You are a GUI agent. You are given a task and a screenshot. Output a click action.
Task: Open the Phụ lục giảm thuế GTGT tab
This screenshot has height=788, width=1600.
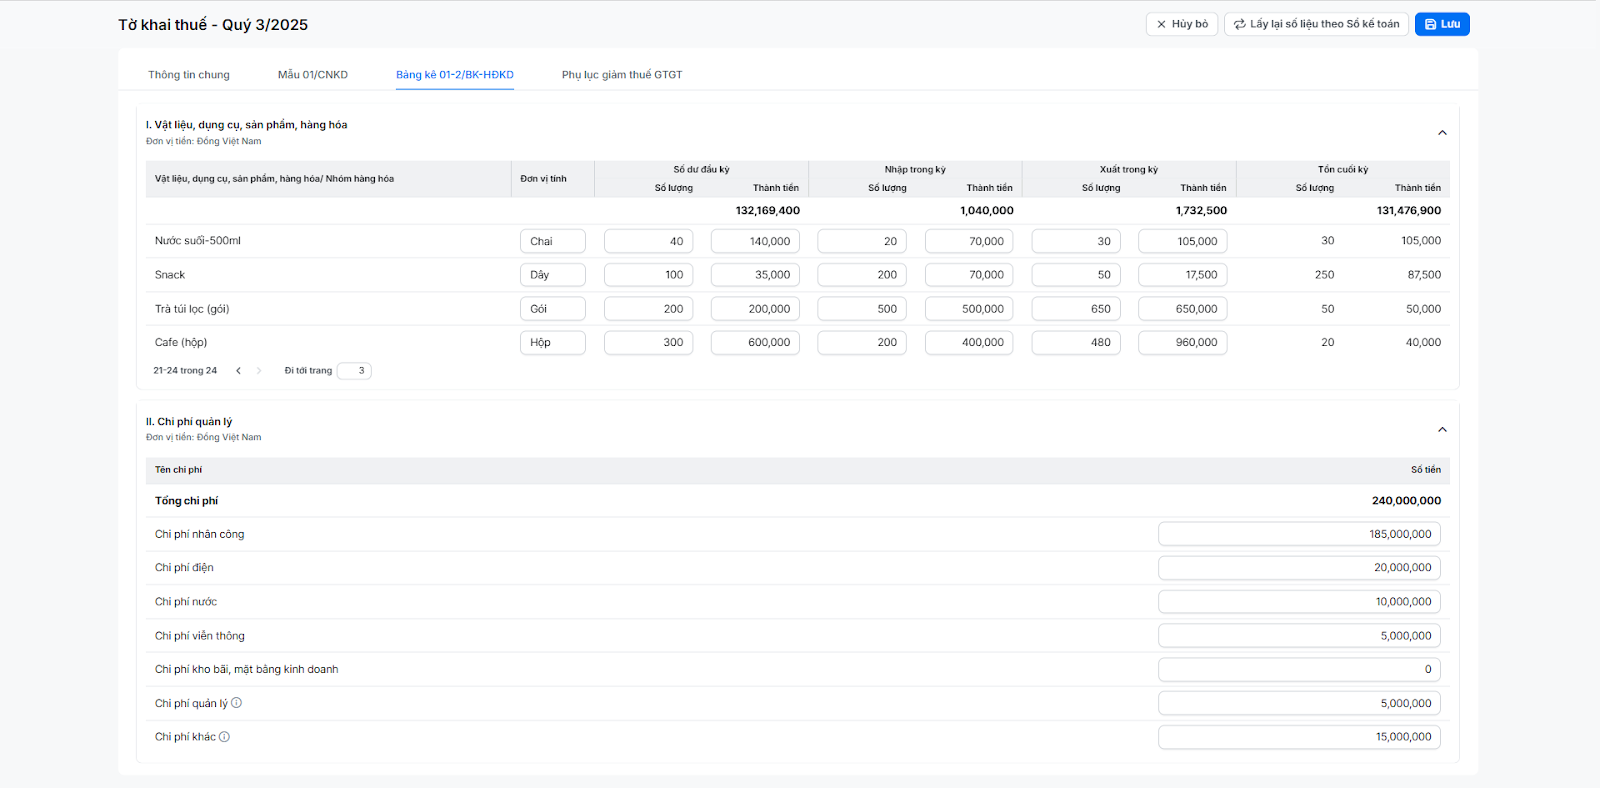point(622,75)
